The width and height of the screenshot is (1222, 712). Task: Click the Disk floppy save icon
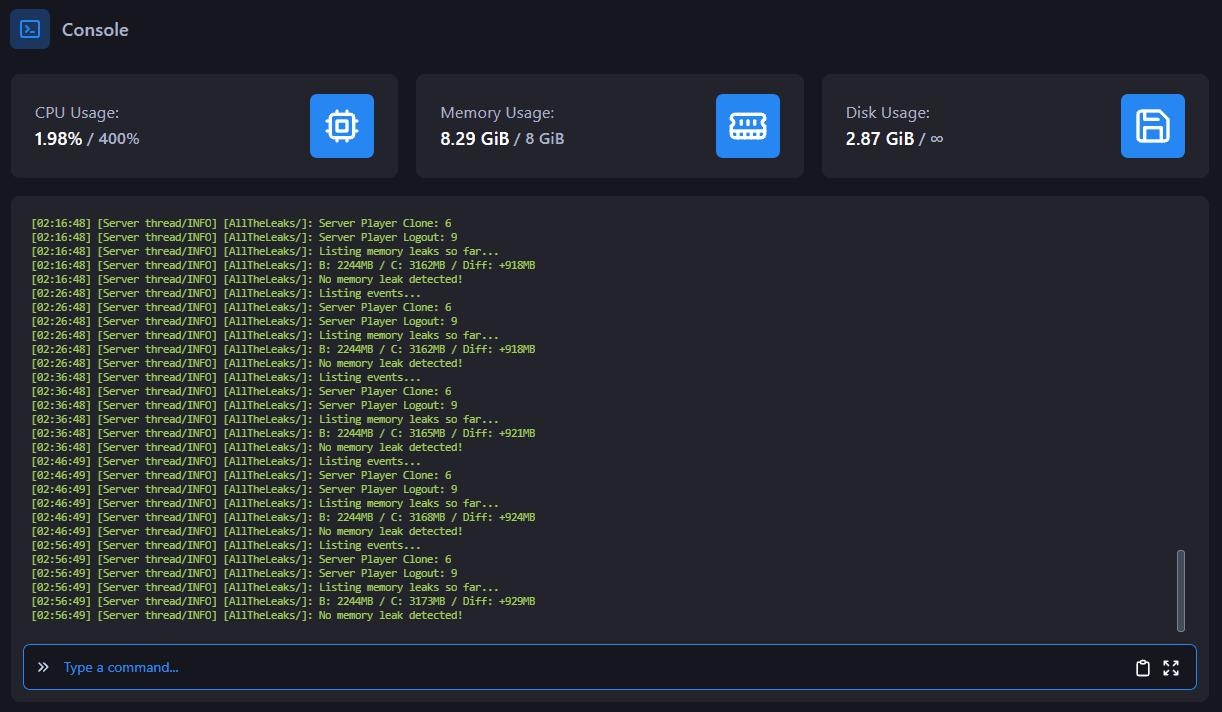1153,126
